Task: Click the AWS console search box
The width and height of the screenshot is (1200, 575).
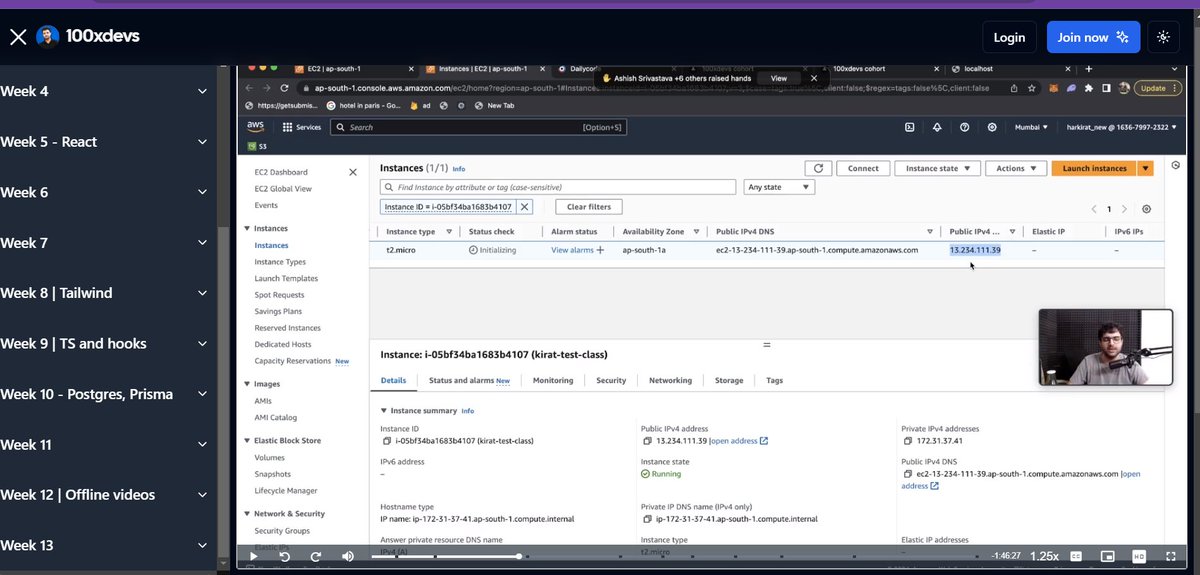Action: tap(479, 127)
